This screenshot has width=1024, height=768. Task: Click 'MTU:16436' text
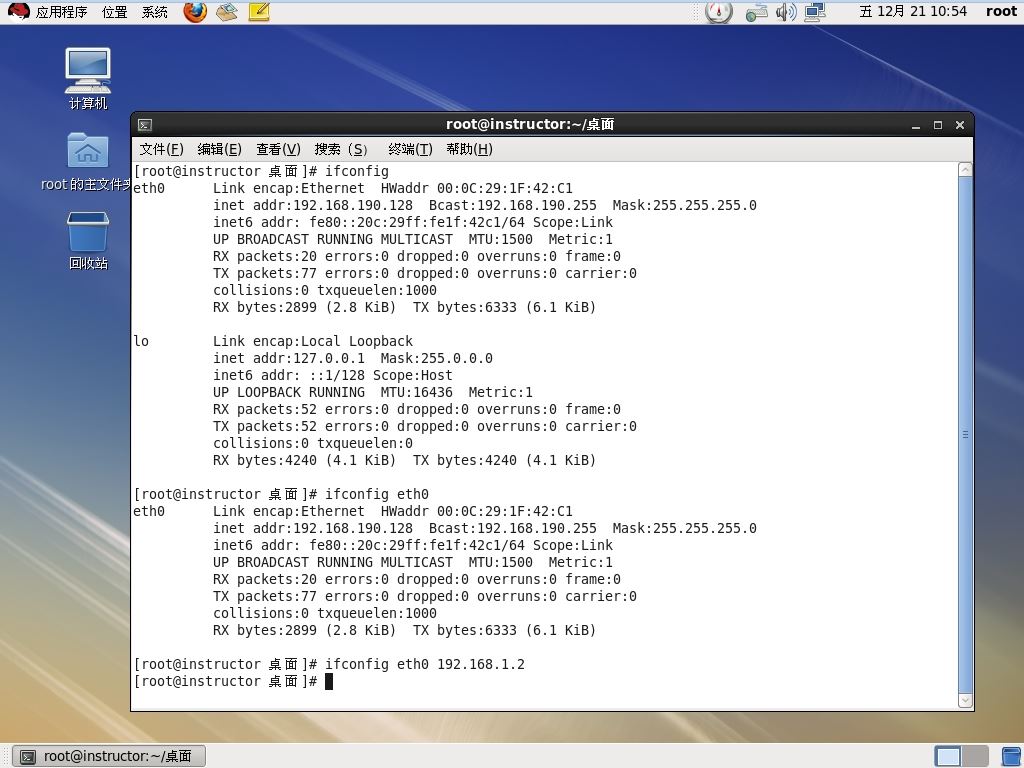[x=417, y=392]
